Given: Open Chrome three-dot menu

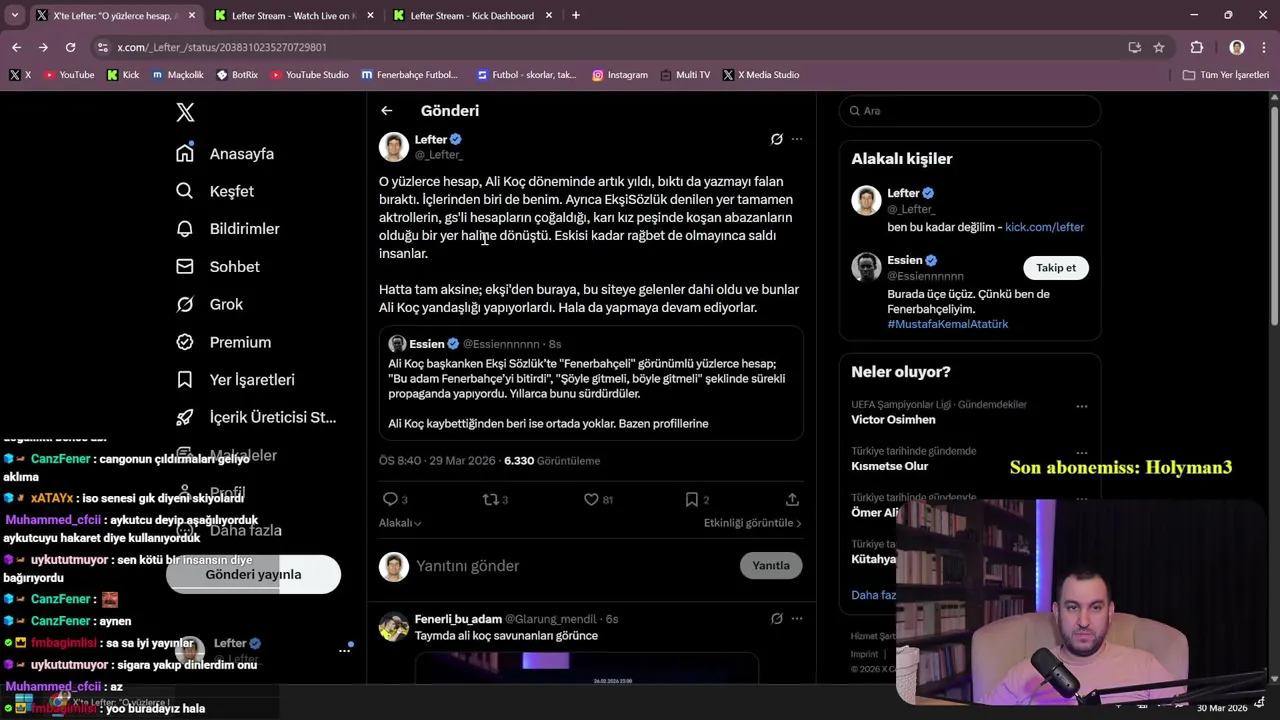Looking at the screenshot, I should point(1264,47).
